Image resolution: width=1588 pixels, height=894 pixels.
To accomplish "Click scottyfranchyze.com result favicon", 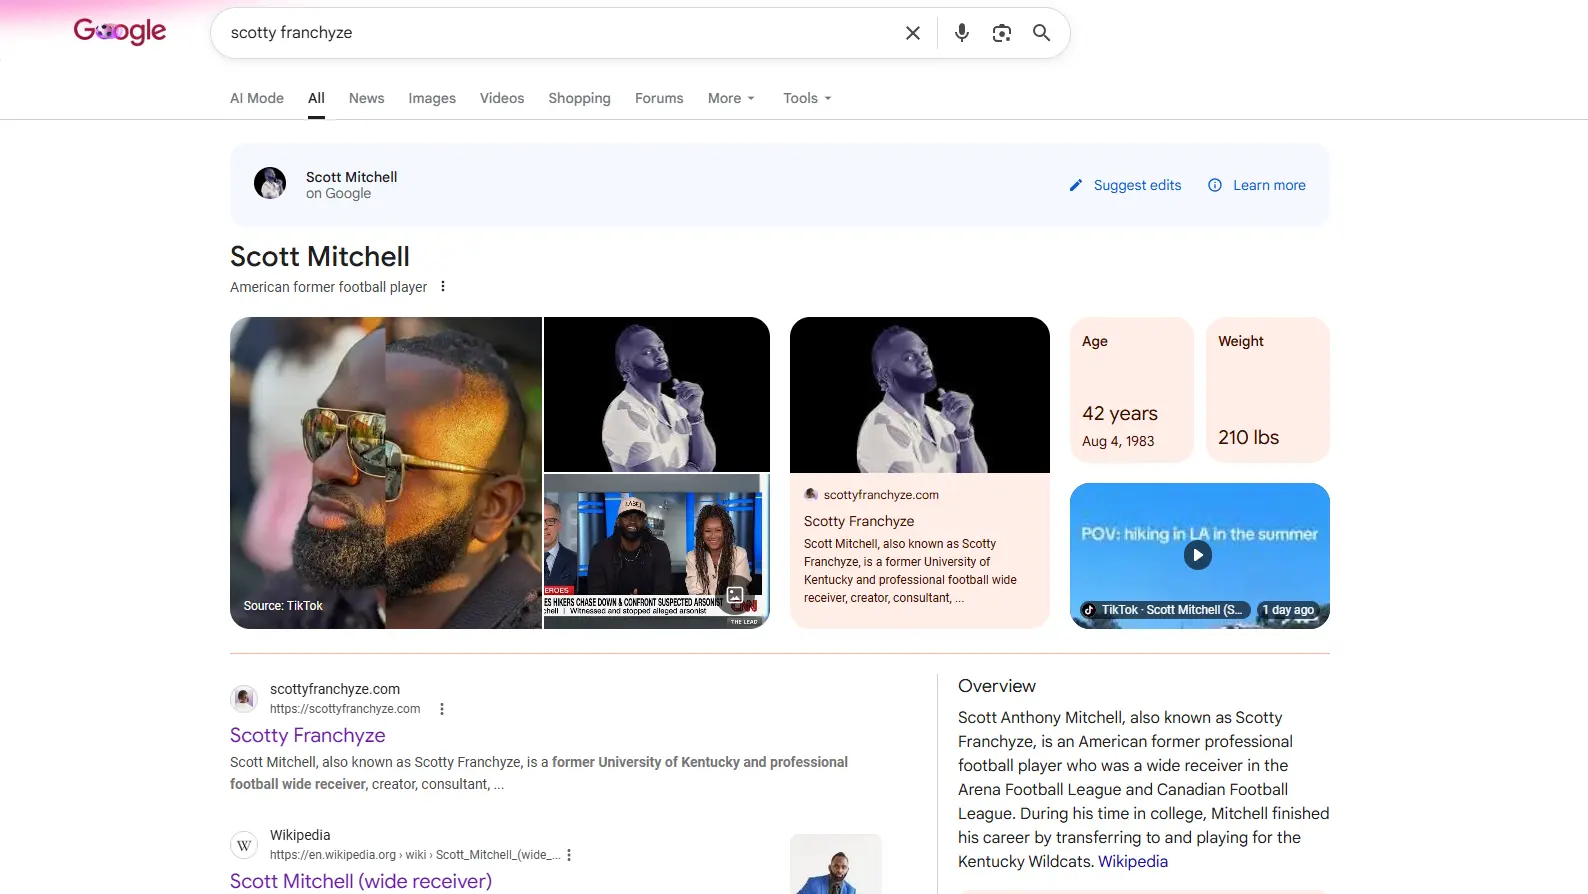I will pos(244,698).
